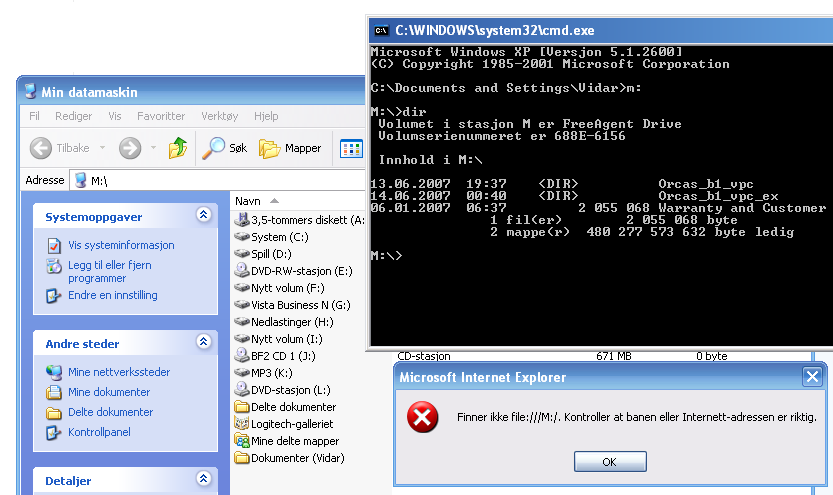This screenshot has width=833, height=495.
Task: Collapse the Detaljer panel
Action: (203, 479)
